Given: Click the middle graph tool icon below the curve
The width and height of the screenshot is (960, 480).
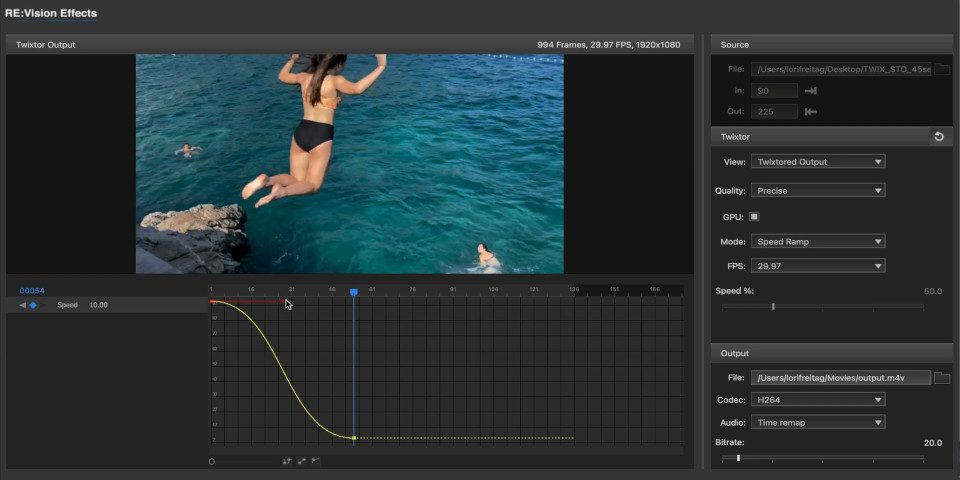Looking at the screenshot, I should tap(301, 461).
